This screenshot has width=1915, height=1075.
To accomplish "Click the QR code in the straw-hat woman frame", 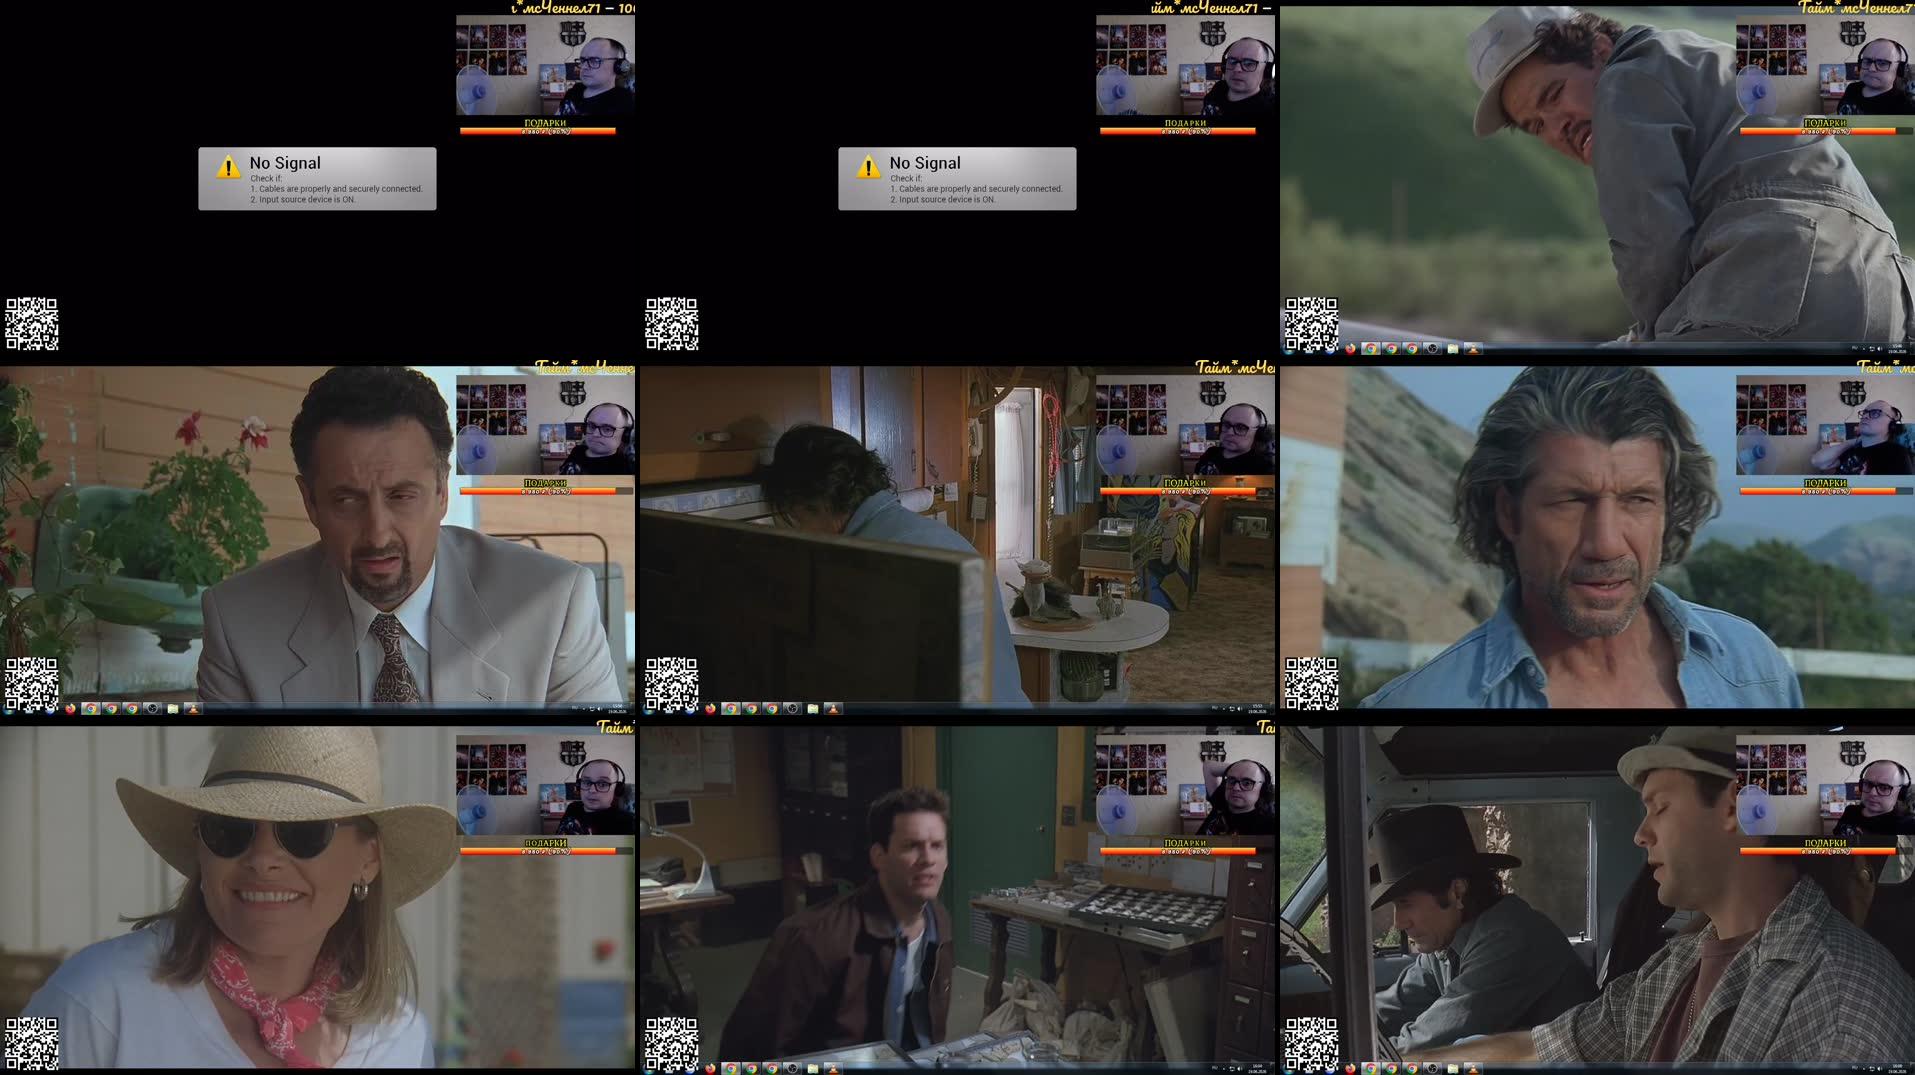I will tap(32, 1044).
